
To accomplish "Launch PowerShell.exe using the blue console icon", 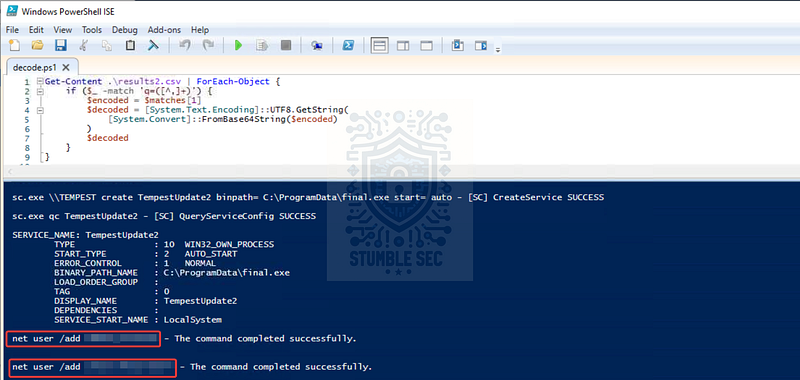I will pyautogui.click(x=348, y=46).
